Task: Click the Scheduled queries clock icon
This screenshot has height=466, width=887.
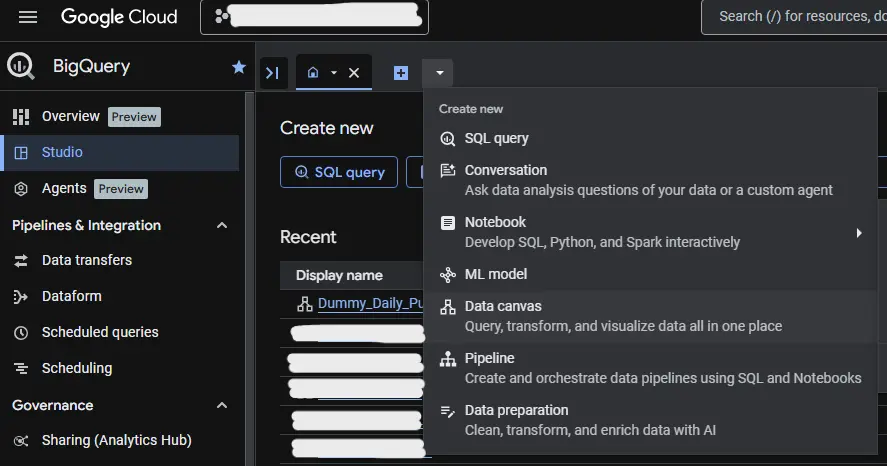Action: click(21, 333)
